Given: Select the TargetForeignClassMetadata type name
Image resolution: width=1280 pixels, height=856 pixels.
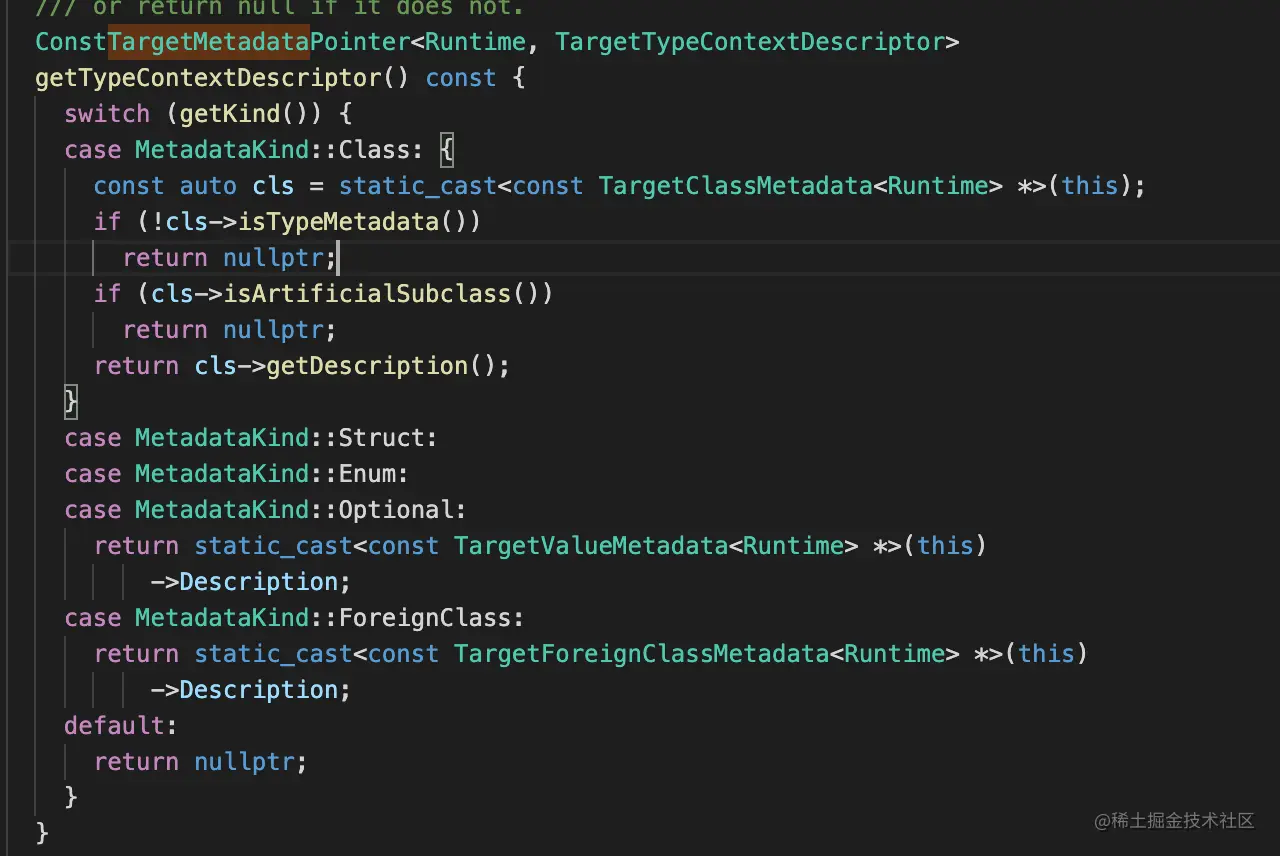Looking at the screenshot, I should coord(641,654).
